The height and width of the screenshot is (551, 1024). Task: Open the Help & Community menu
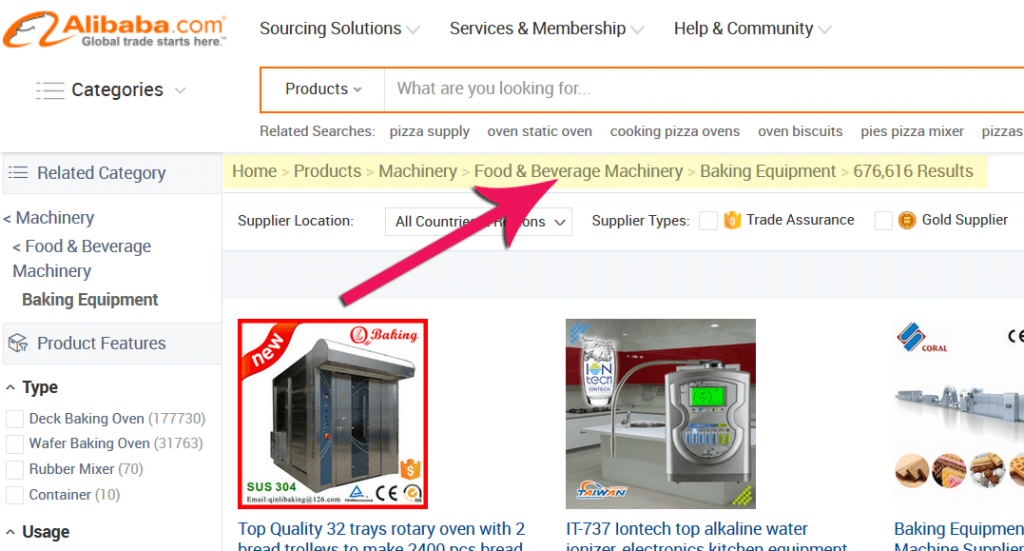[752, 29]
